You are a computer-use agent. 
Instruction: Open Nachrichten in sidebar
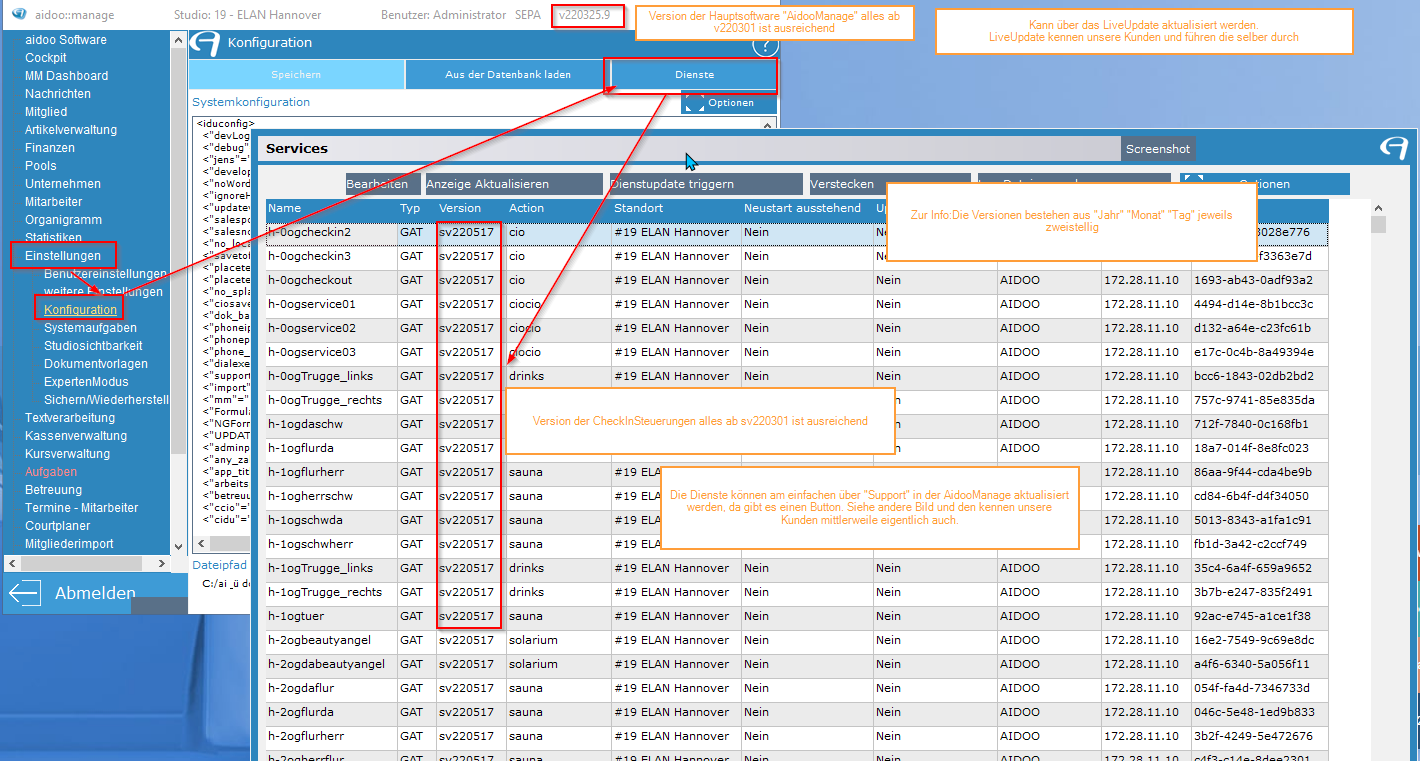(x=58, y=94)
